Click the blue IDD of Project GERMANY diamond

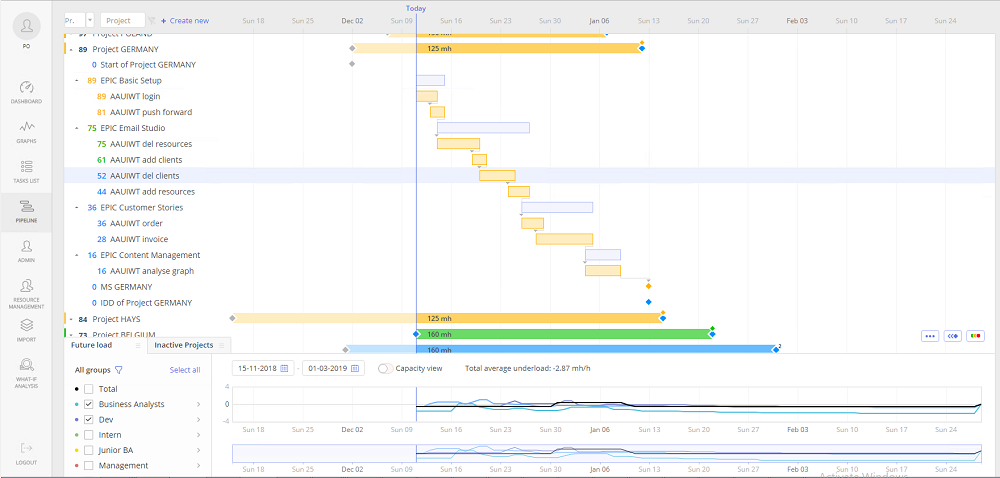[649, 302]
